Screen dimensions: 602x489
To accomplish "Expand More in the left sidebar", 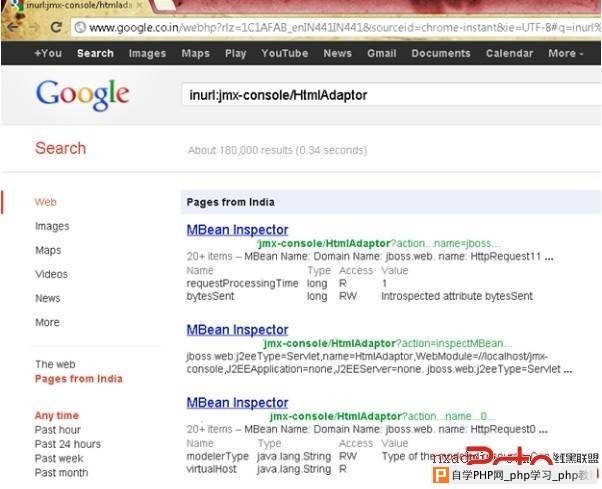I will point(47,322).
